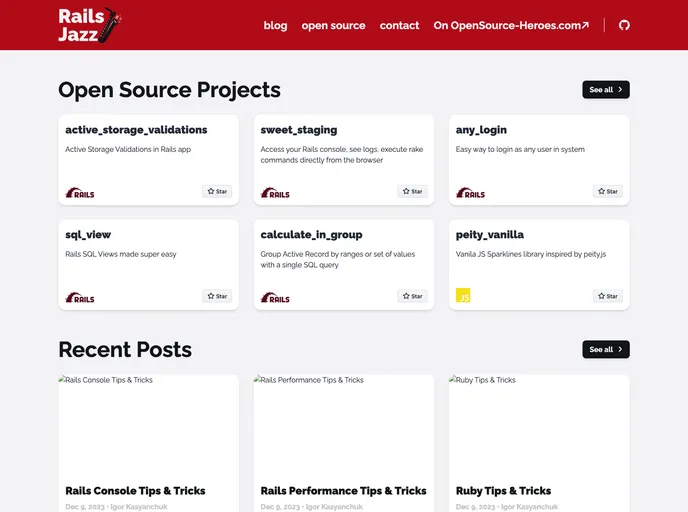Open the blog menu item
Image resolution: width=688 pixels, height=512 pixels.
275,25
